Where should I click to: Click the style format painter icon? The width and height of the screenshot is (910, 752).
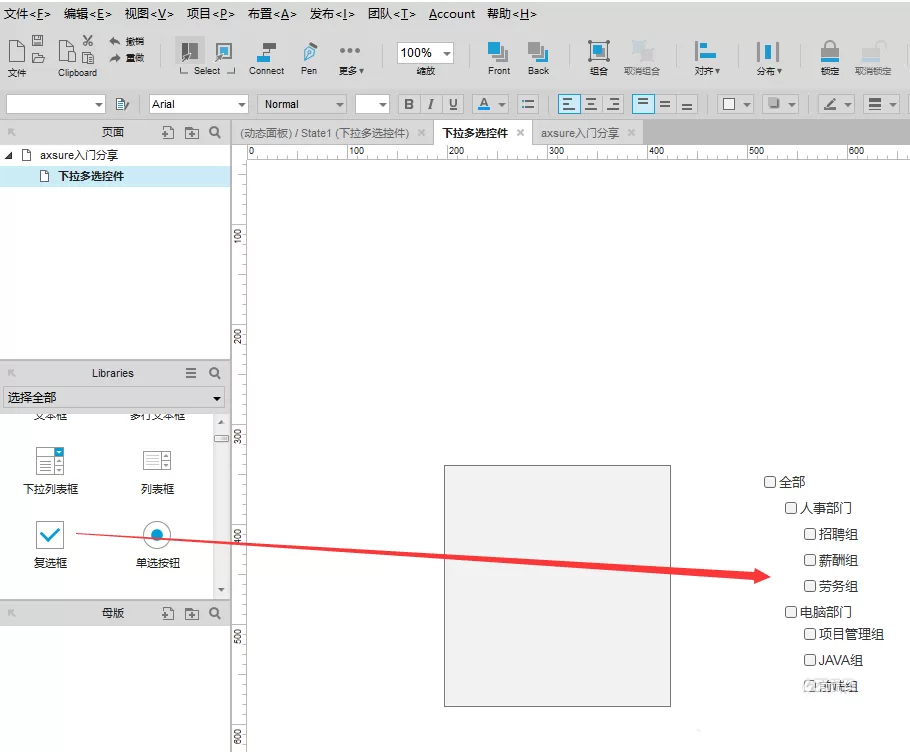(x=122, y=104)
